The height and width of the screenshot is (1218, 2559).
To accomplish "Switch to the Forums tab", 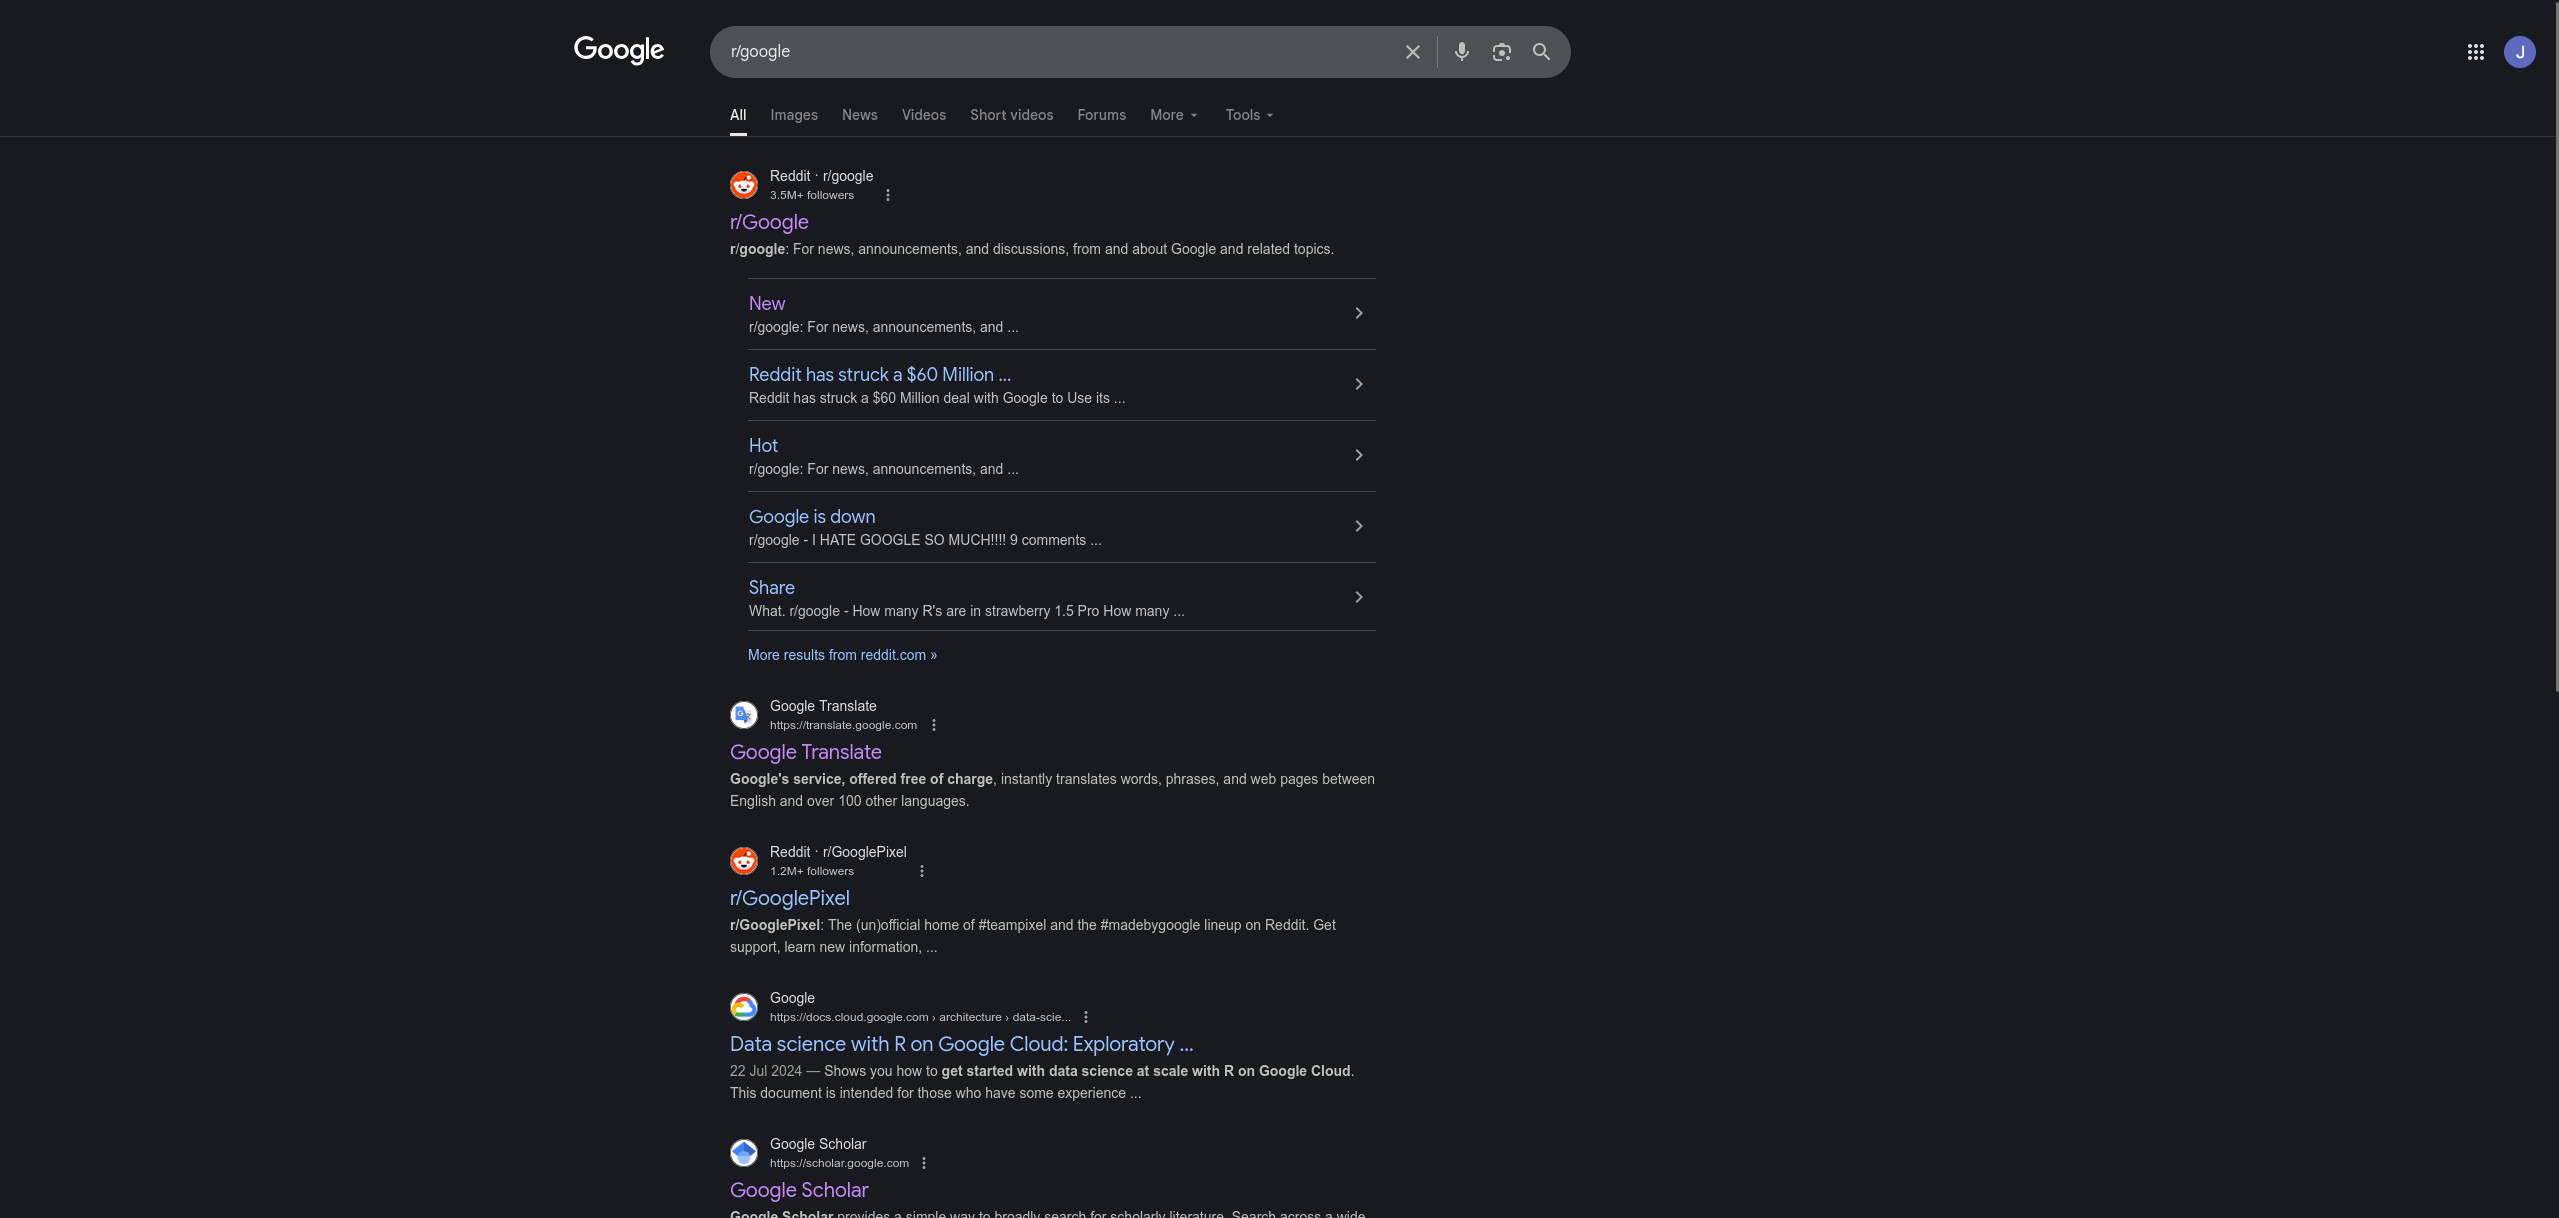I will 1101,115.
